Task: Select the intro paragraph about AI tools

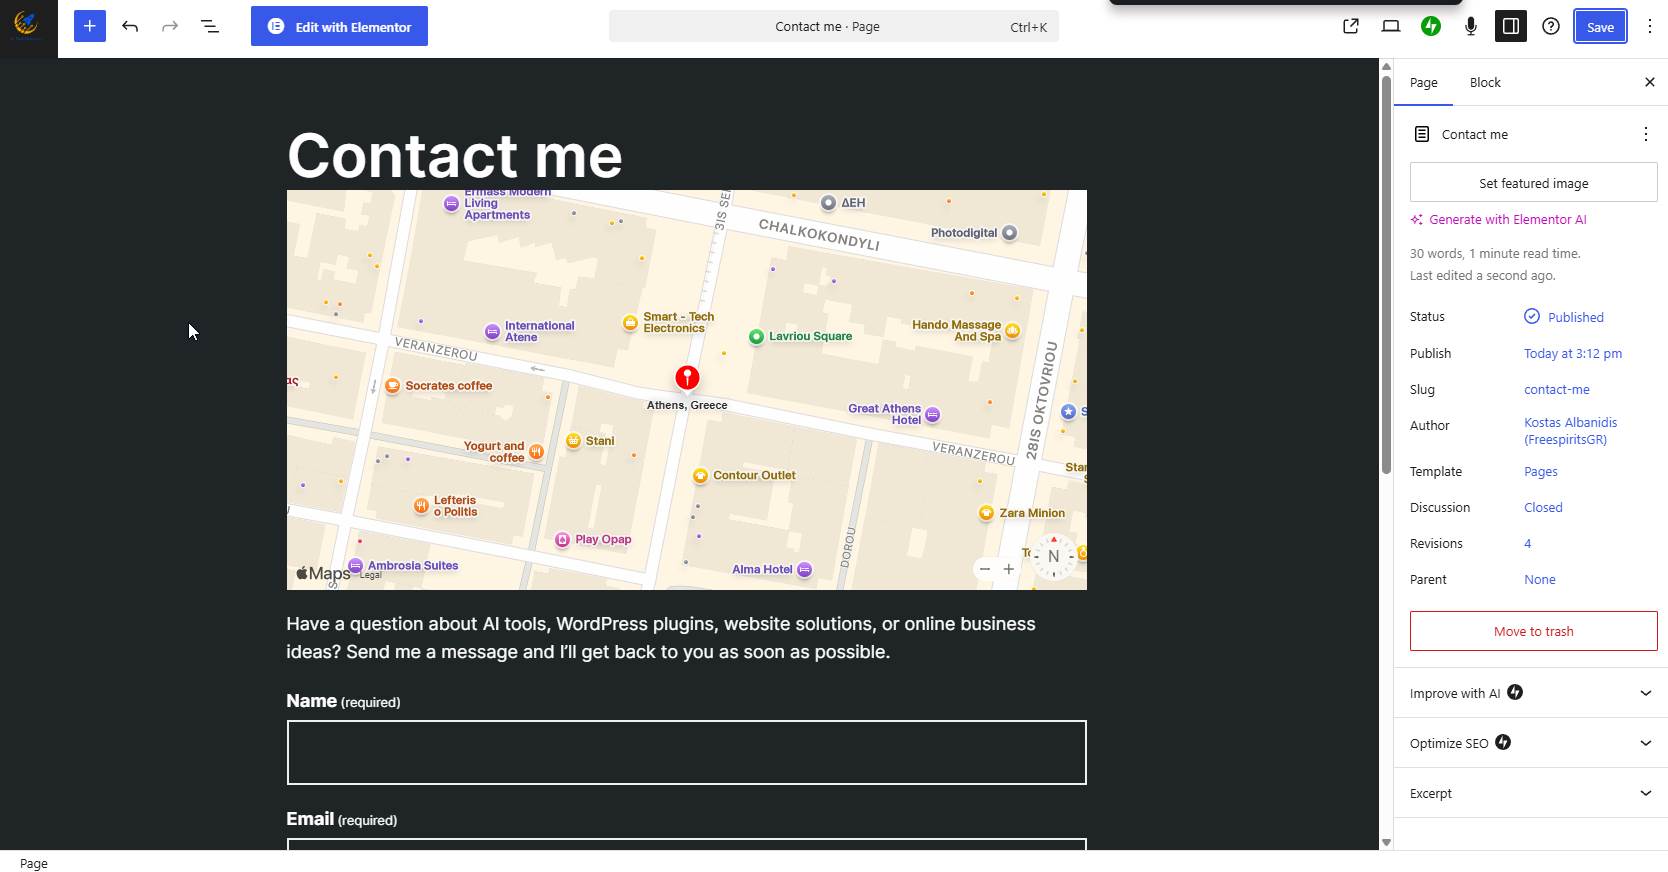Action: [x=661, y=638]
